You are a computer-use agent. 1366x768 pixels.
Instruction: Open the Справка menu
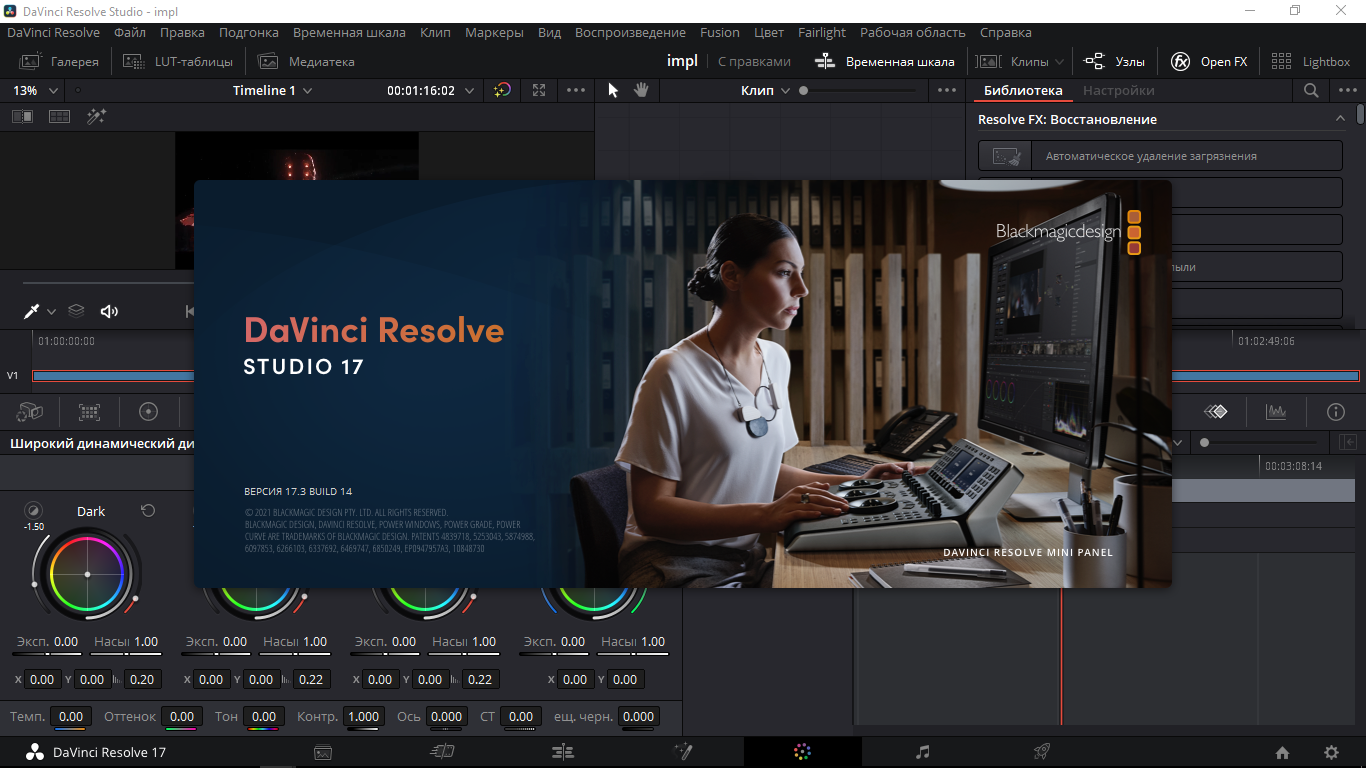click(1006, 32)
